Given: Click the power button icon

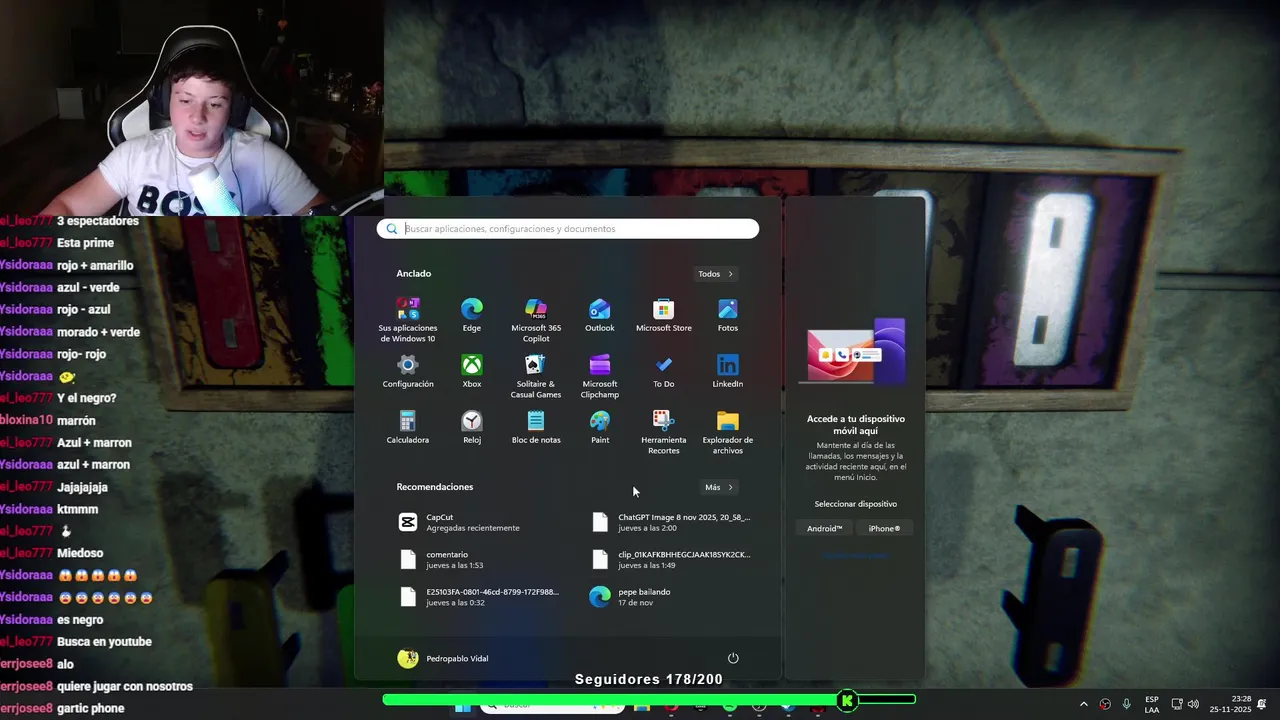Looking at the screenshot, I should [733, 658].
